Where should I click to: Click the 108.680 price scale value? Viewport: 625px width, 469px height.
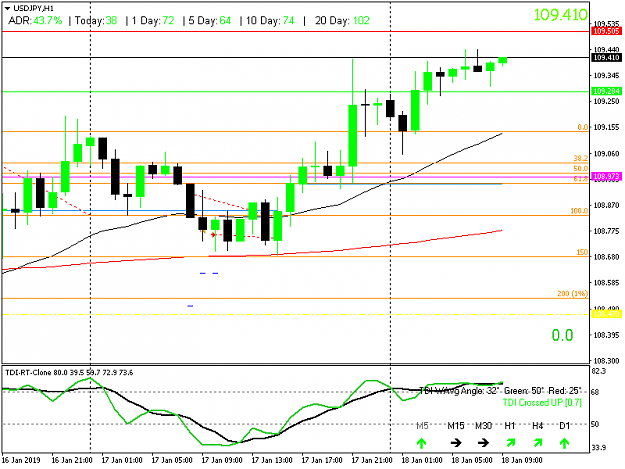606,257
